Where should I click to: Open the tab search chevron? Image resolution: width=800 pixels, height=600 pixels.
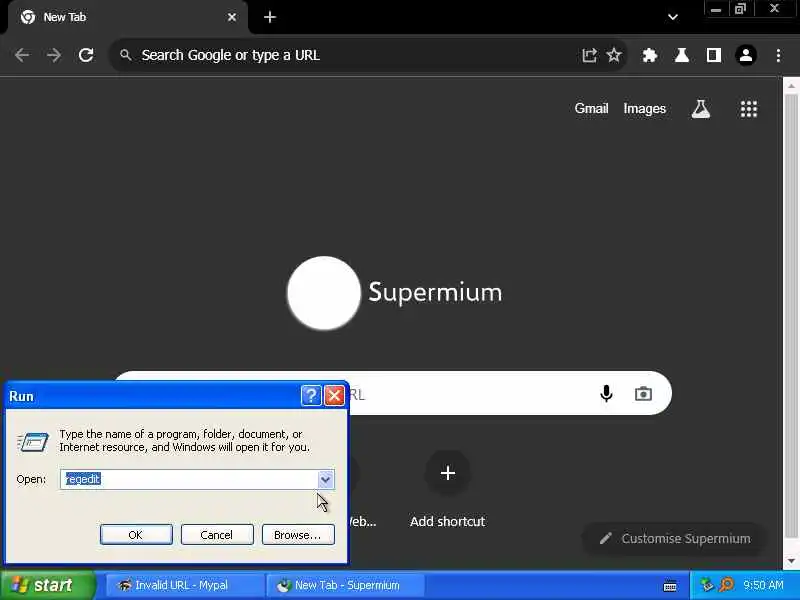(673, 17)
